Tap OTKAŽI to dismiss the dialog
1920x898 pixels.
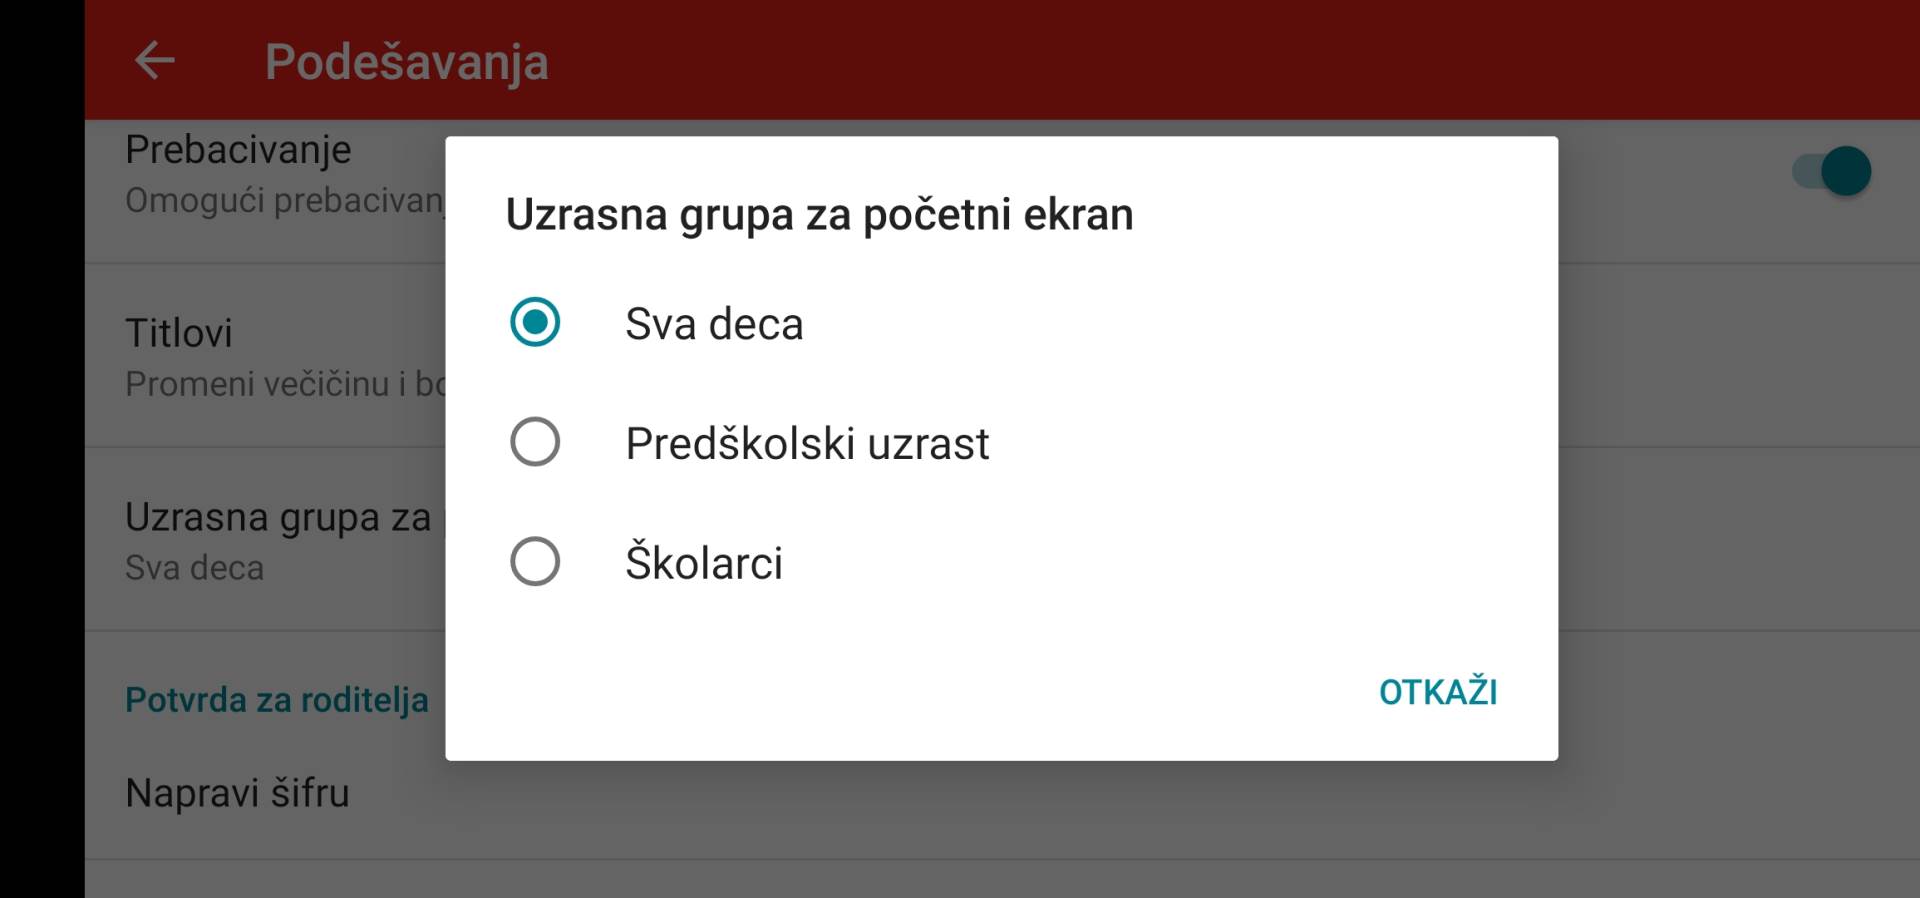point(1439,691)
